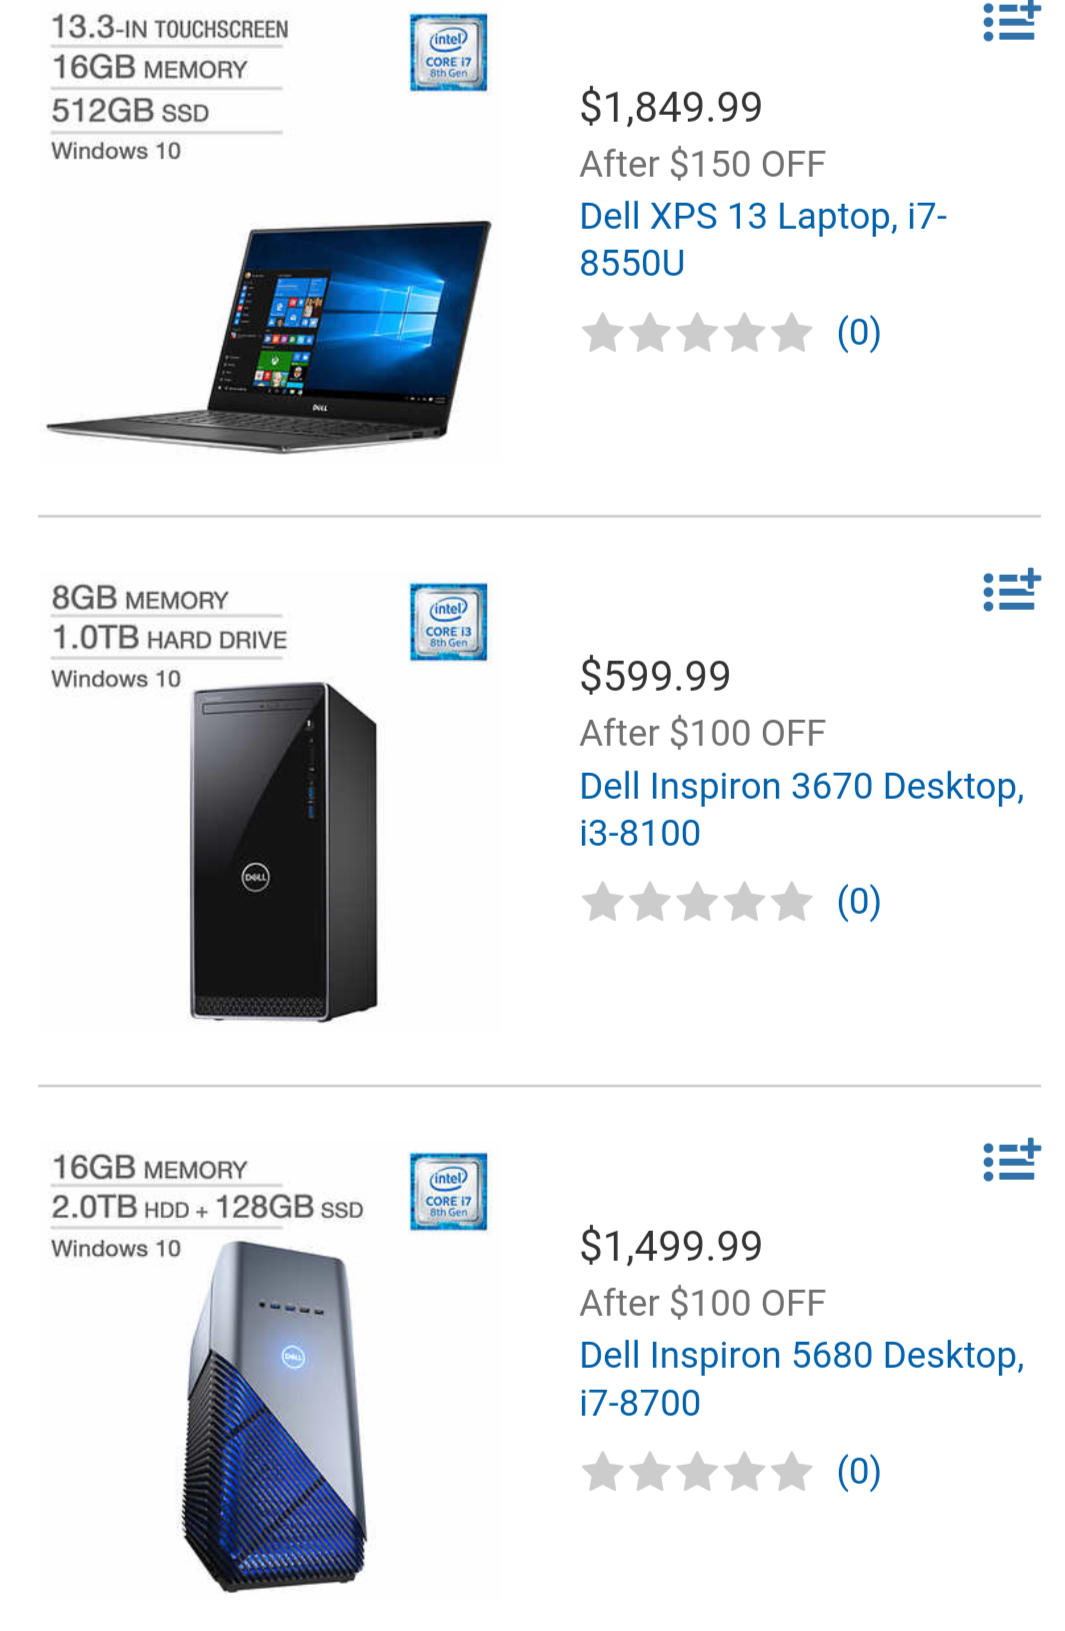Screen dimensions: 1065x1631
Task: Click star rating for Dell XPS 13
Action: [696, 333]
